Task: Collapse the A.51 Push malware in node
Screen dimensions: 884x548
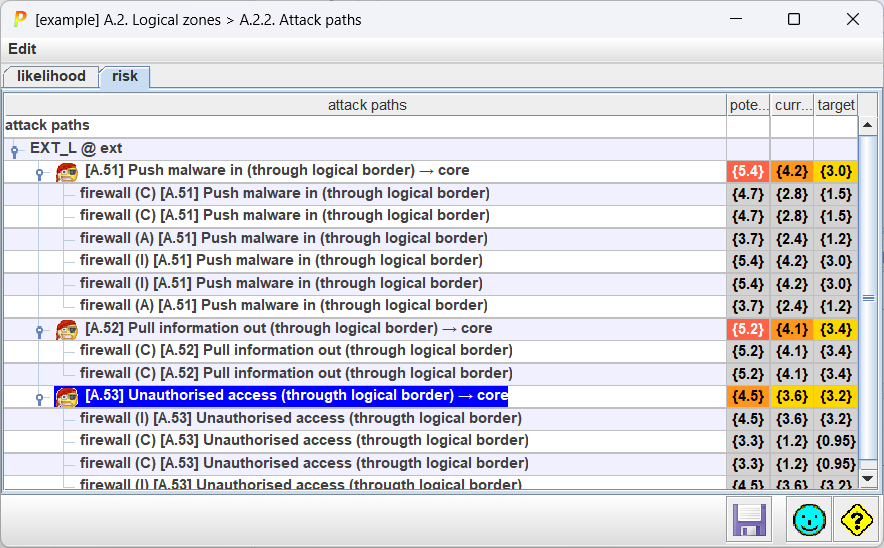Action: pyautogui.click(x=39, y=173)
